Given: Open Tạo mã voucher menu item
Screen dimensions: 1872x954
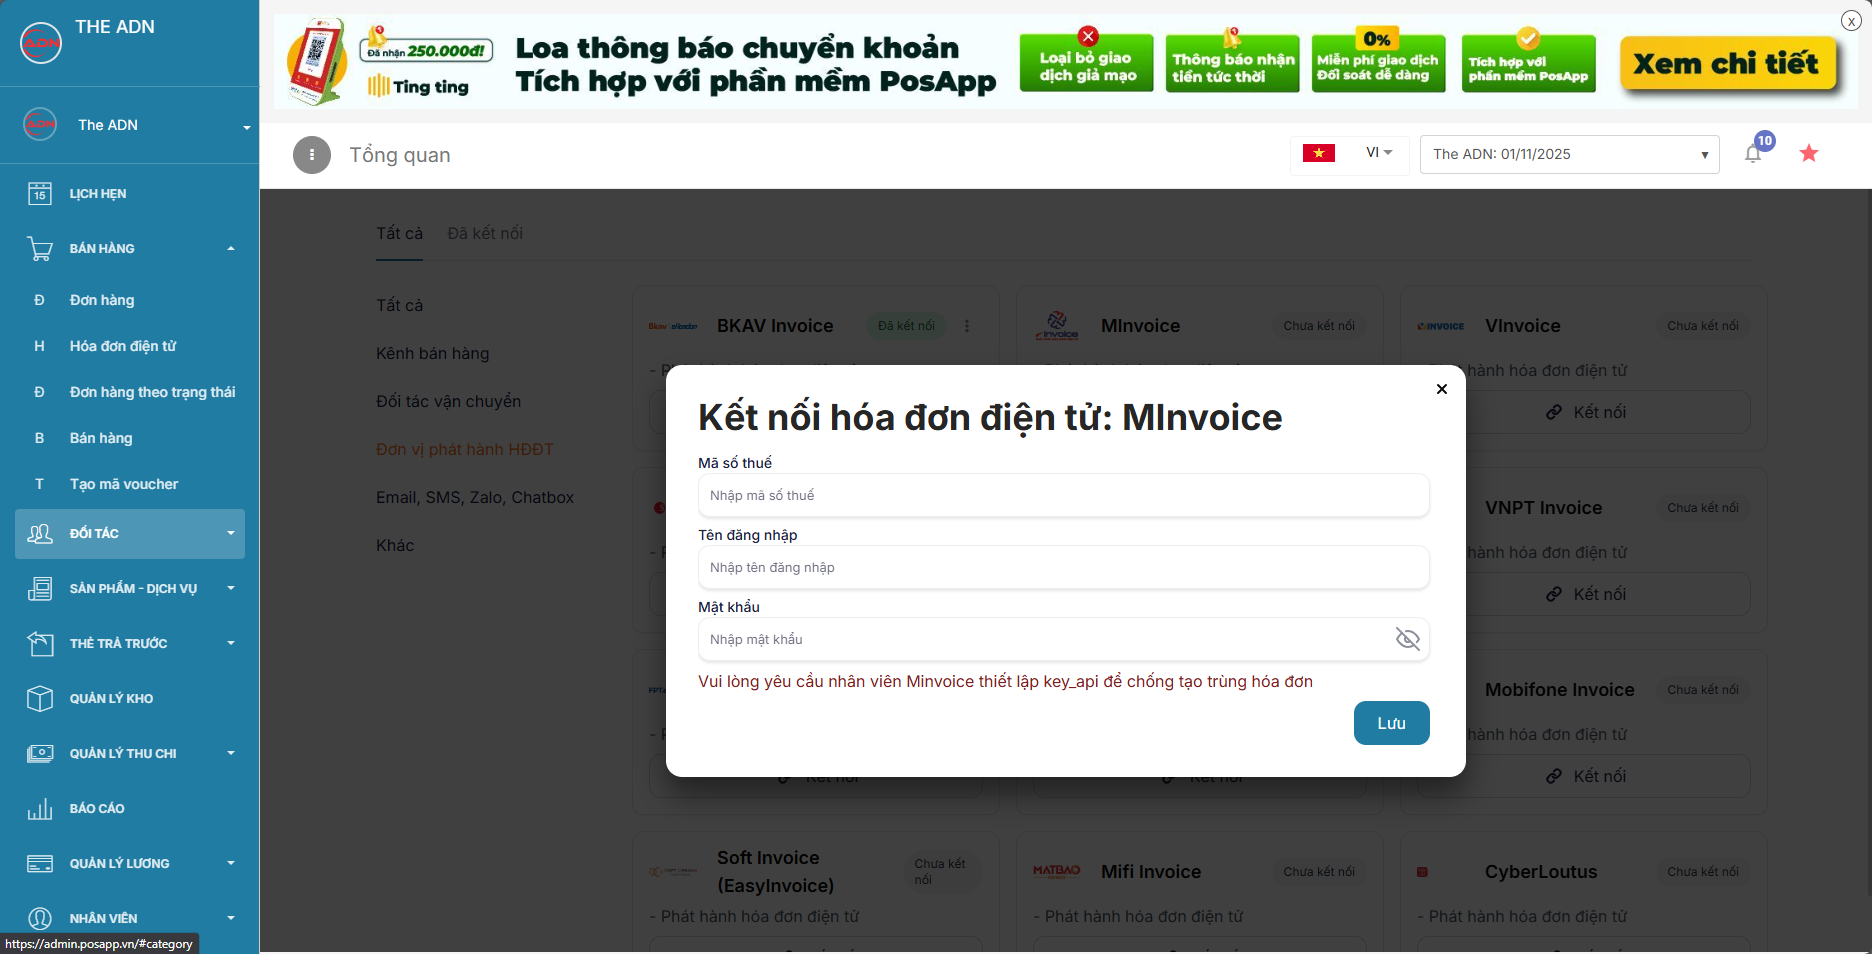Looking at the screenshot, I should (124, 484).
